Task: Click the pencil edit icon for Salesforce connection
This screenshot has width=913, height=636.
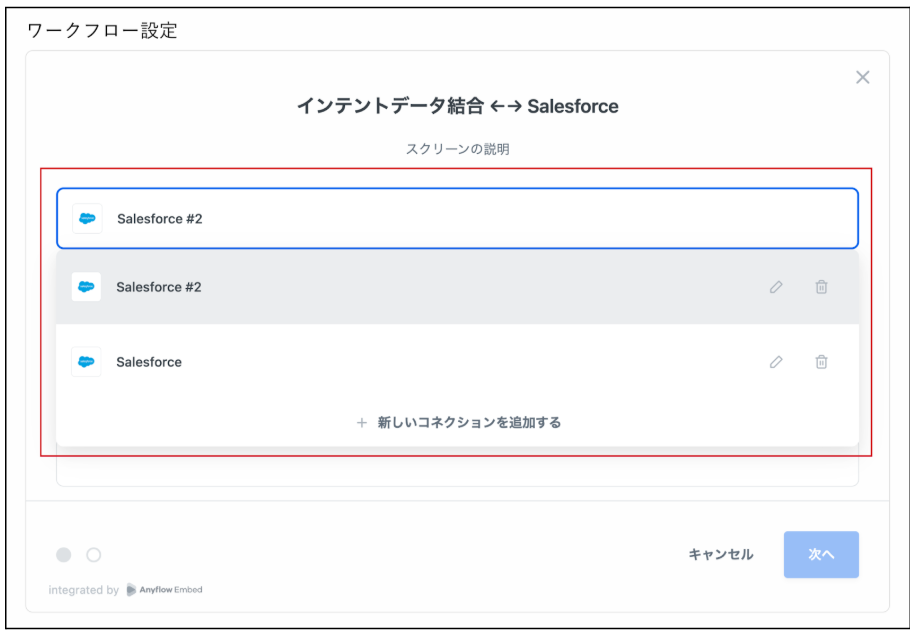Action: (777, 362)
